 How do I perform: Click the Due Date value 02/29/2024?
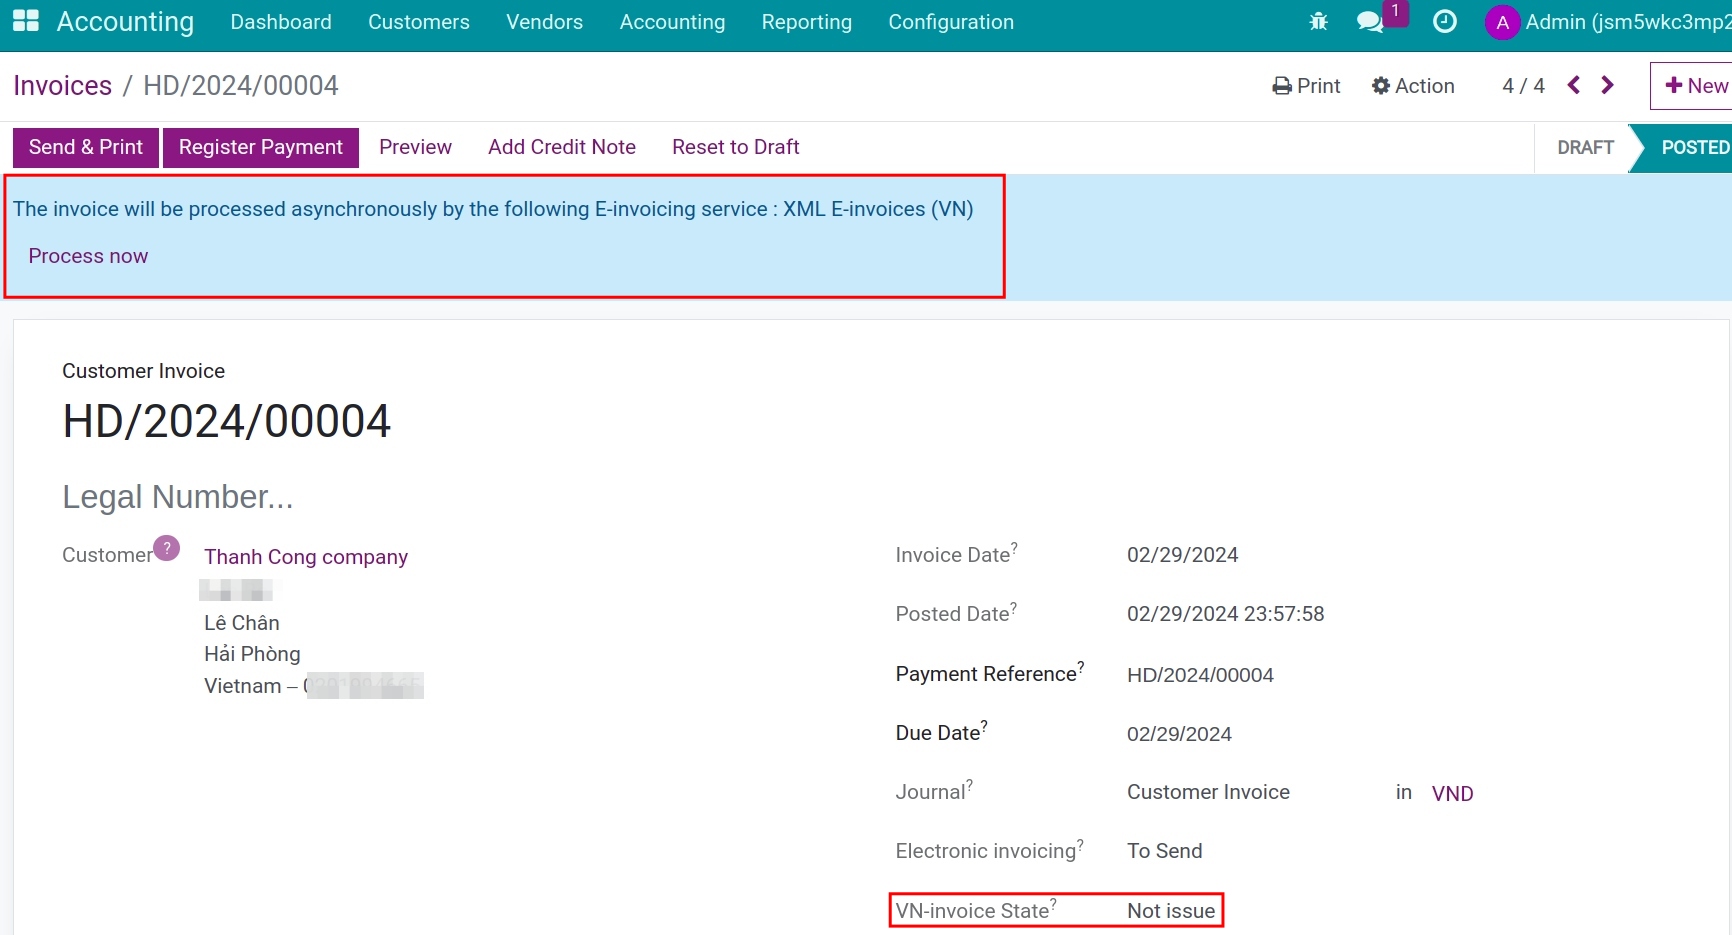pyautogui.click(x=1180, y=734)
